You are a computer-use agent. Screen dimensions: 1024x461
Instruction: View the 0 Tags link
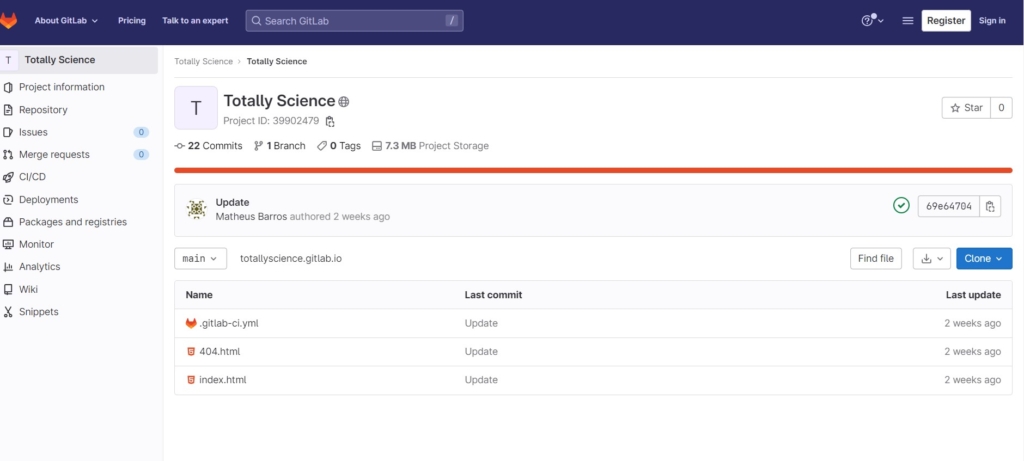pos(339,146)
